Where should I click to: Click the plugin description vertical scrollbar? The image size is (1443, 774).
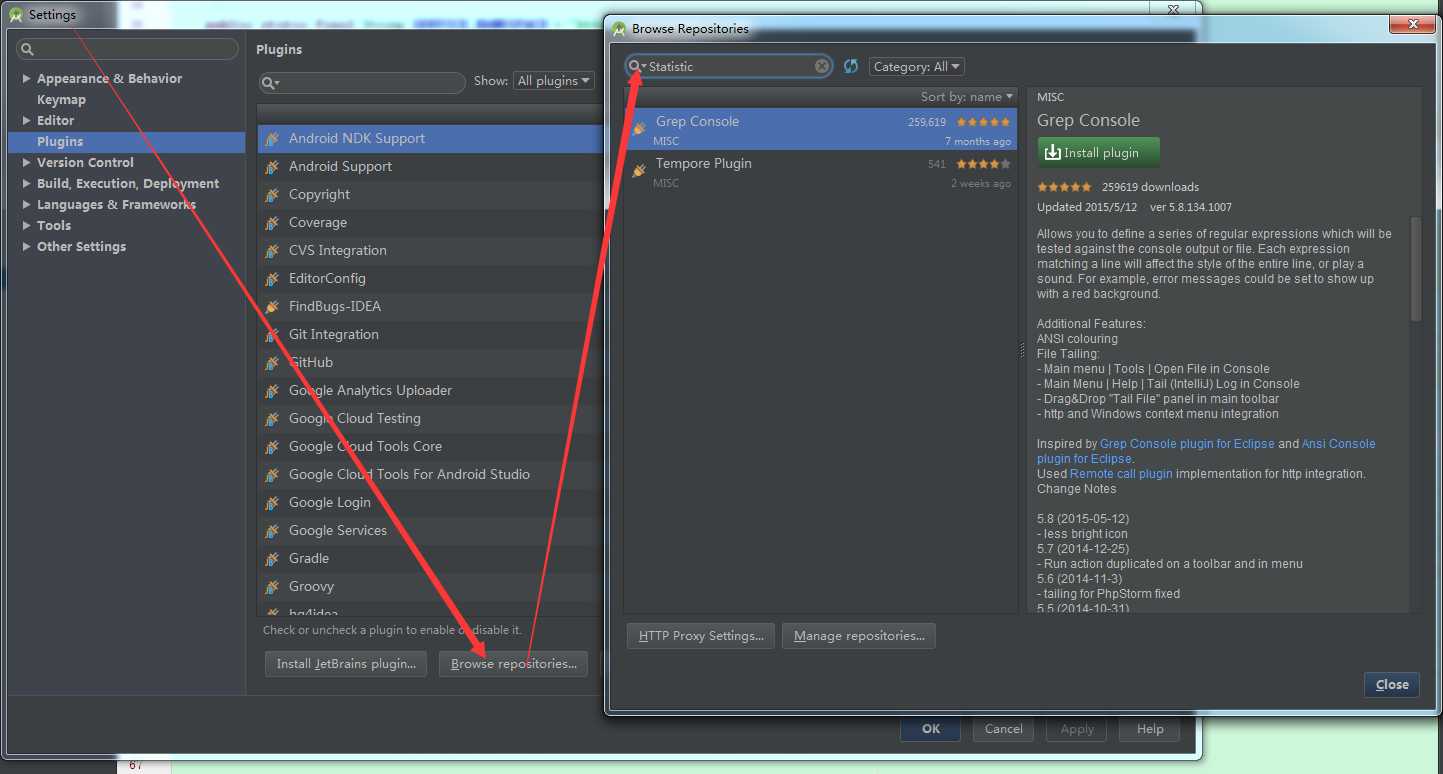tap(1415, 269)
